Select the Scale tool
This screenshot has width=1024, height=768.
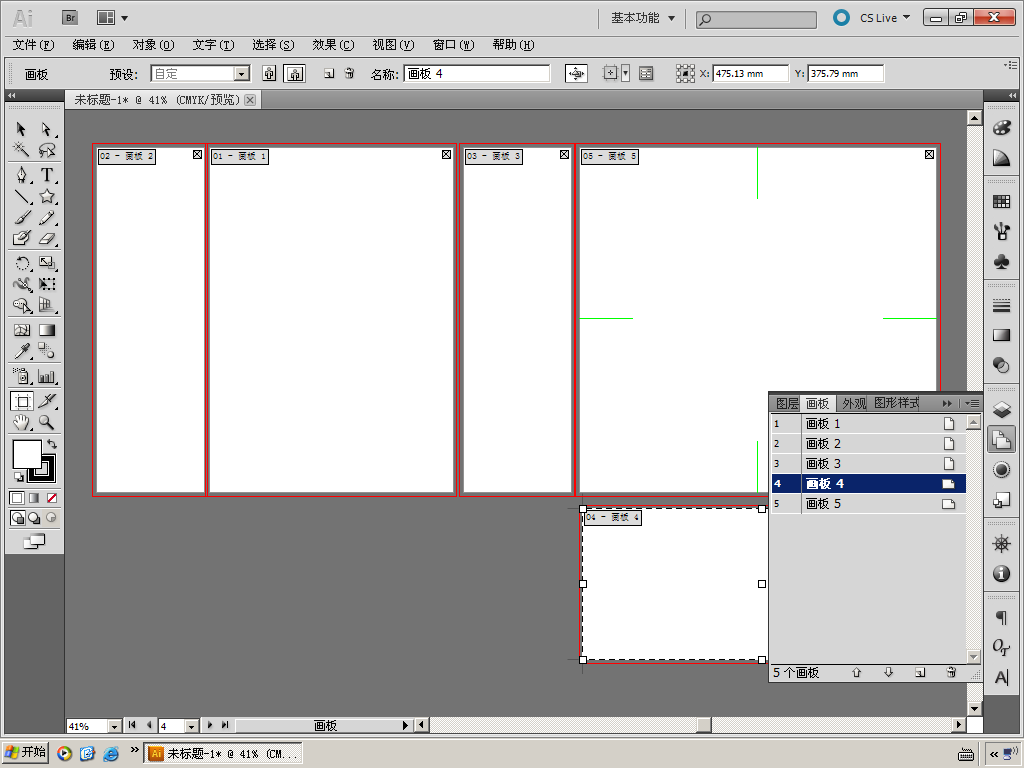[46, 263]
